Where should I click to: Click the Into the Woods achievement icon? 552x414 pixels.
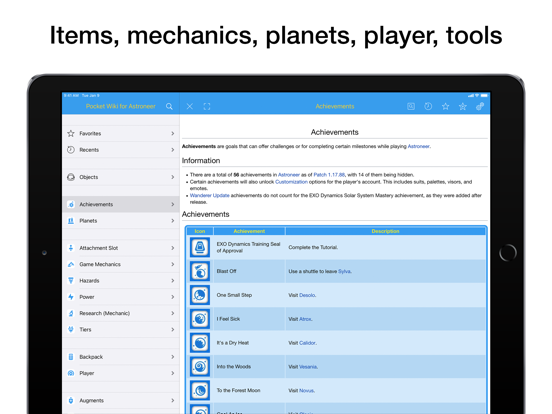point(200,366)
